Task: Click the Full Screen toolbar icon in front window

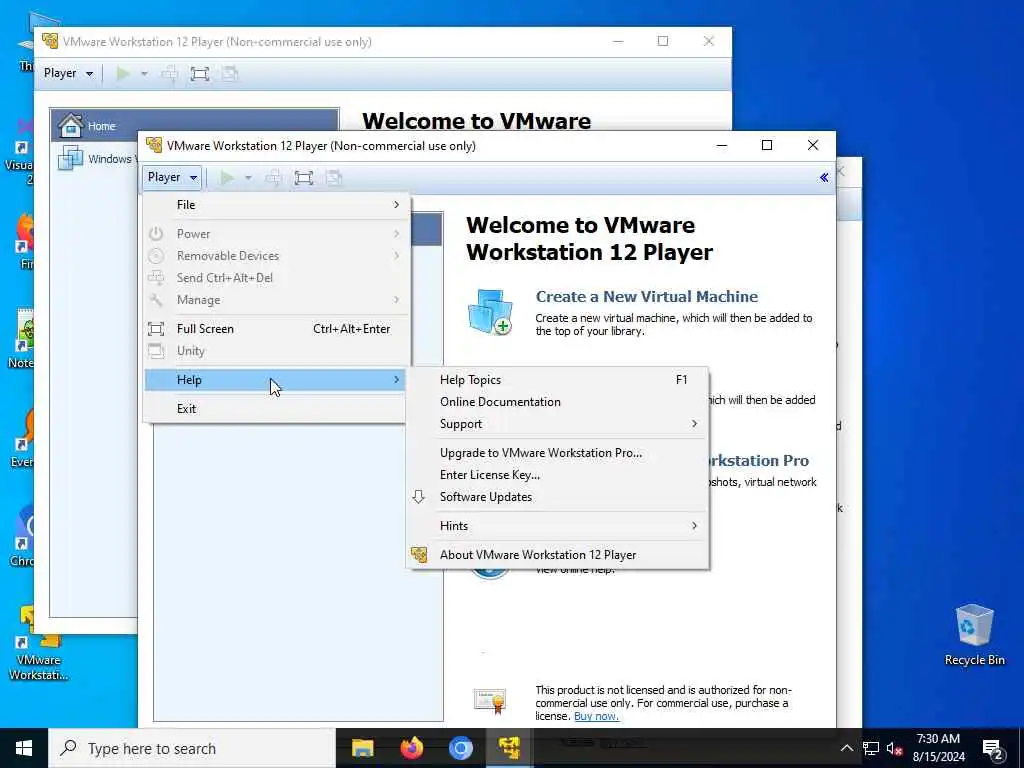Action: 304,178
